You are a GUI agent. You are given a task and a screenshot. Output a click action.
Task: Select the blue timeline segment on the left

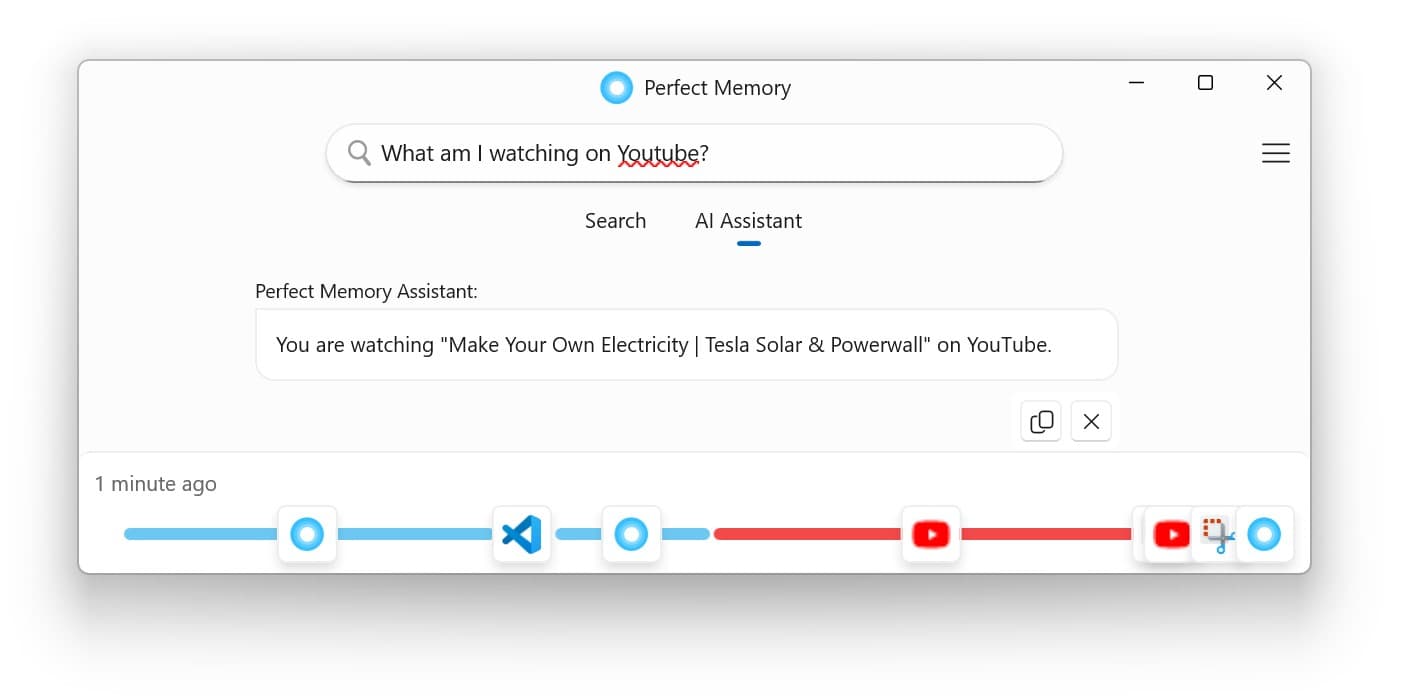click(200, 534)
